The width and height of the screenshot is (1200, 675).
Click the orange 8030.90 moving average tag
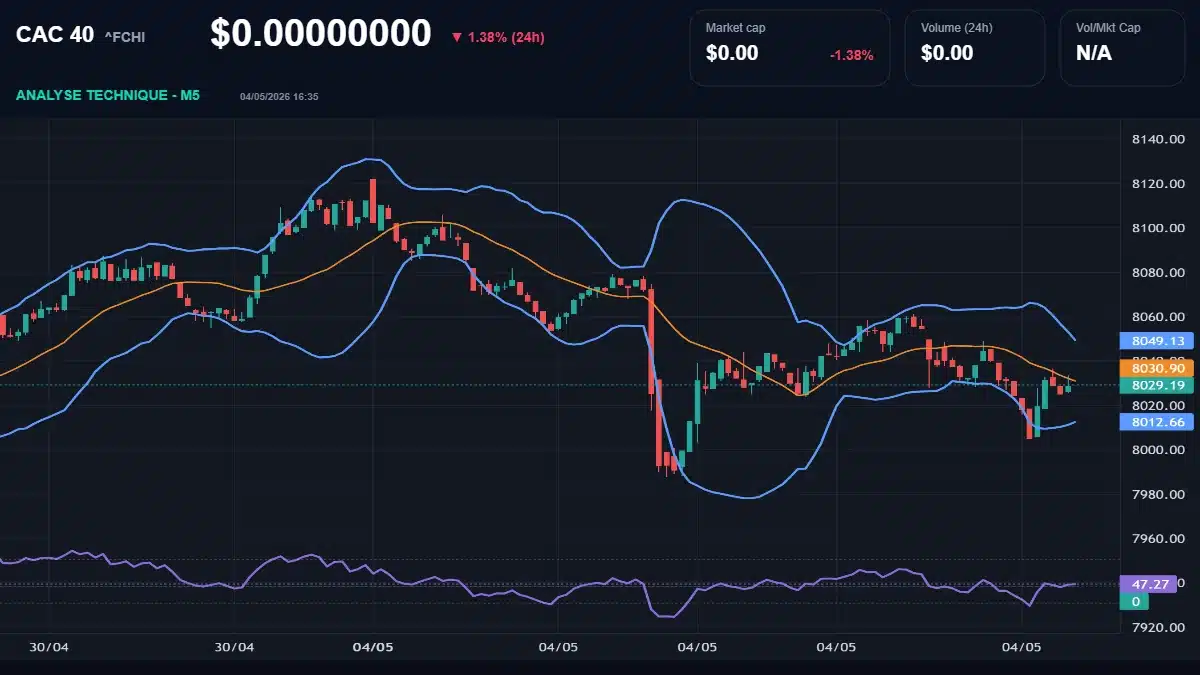pos(1157,369)
